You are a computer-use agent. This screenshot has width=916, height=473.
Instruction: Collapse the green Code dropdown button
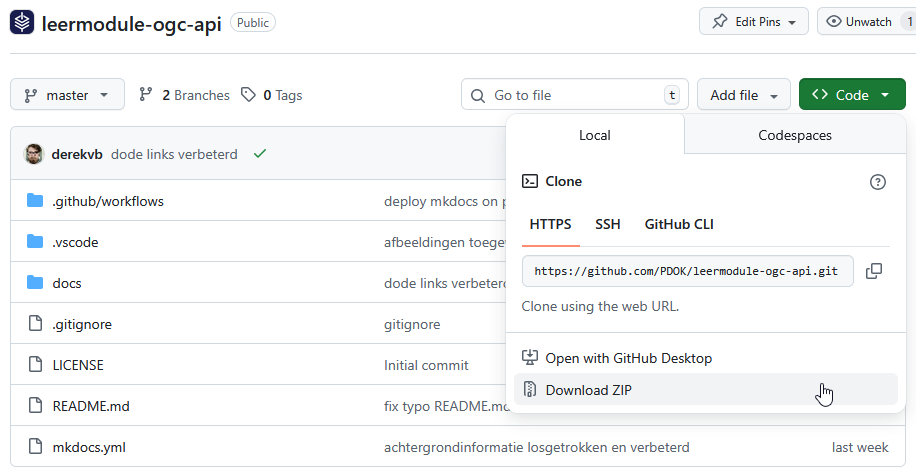(852, 95)
